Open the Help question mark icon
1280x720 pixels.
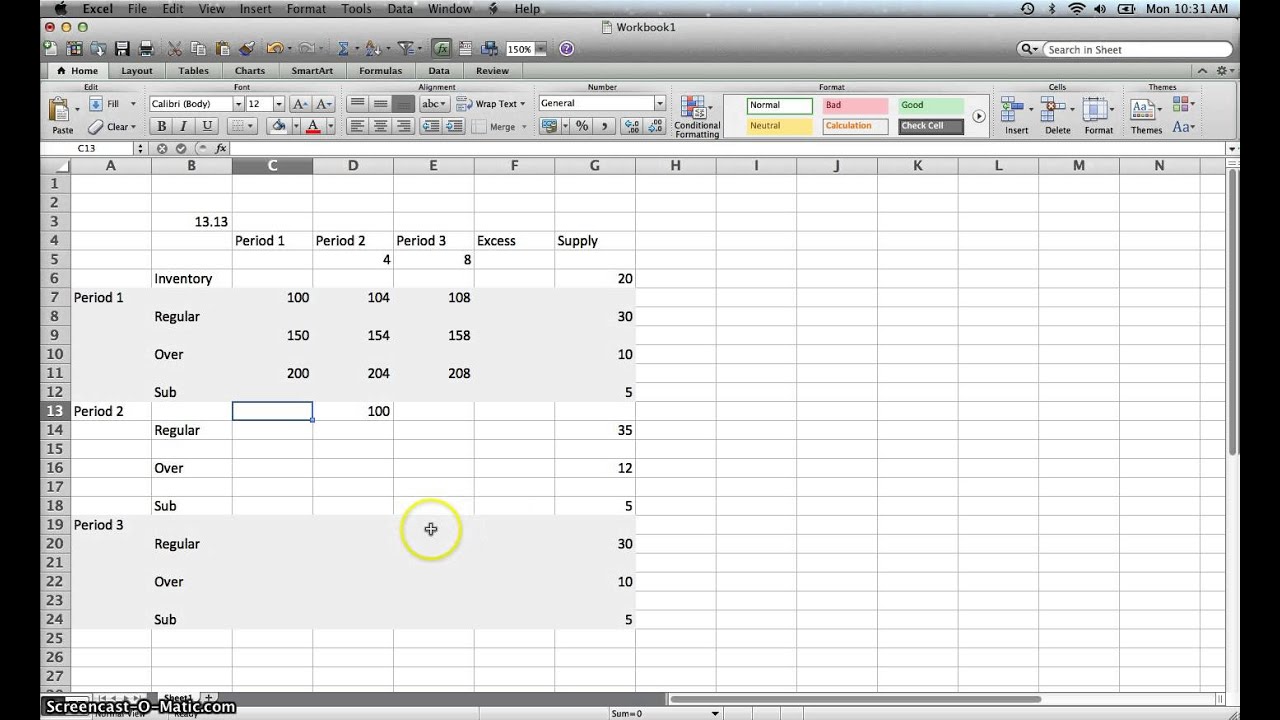coord(567,48)
